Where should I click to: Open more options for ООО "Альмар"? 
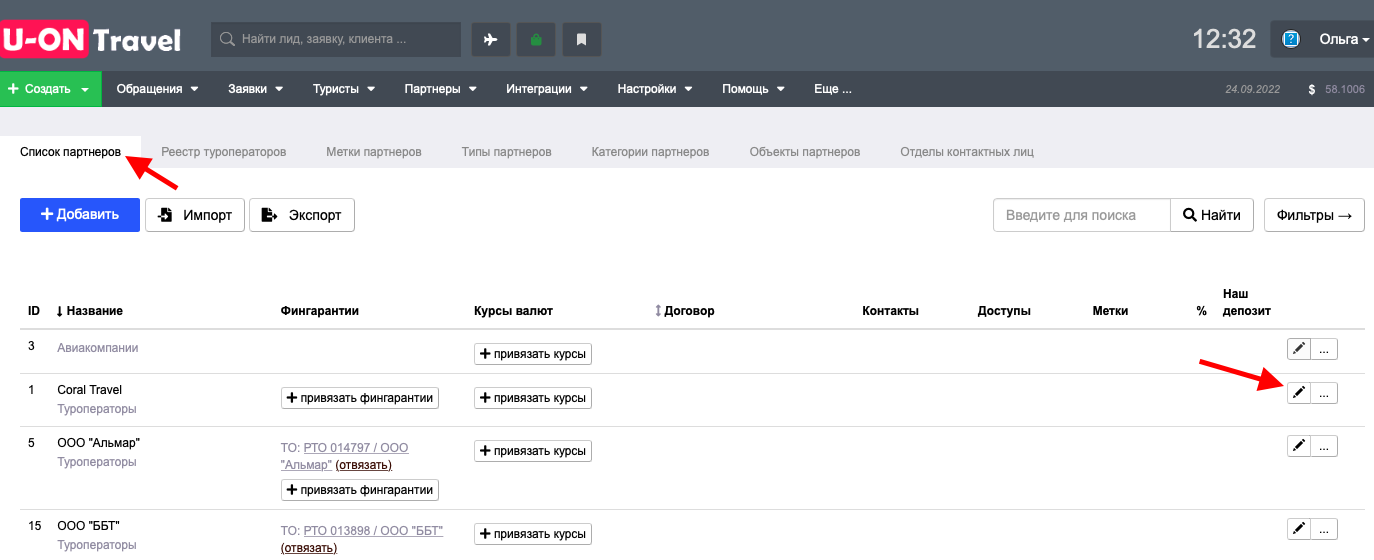point(1324,446)
